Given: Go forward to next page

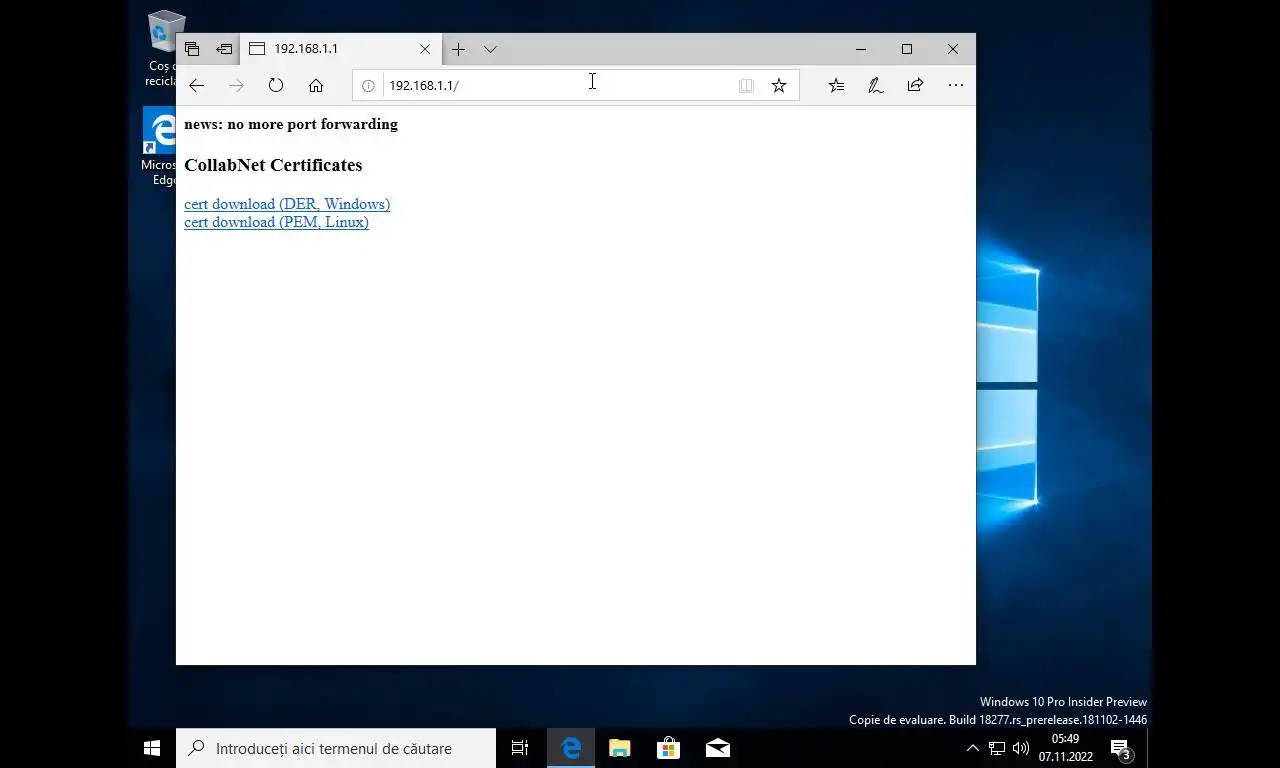Looking at the screenshot, I should [x=236, y=86].
